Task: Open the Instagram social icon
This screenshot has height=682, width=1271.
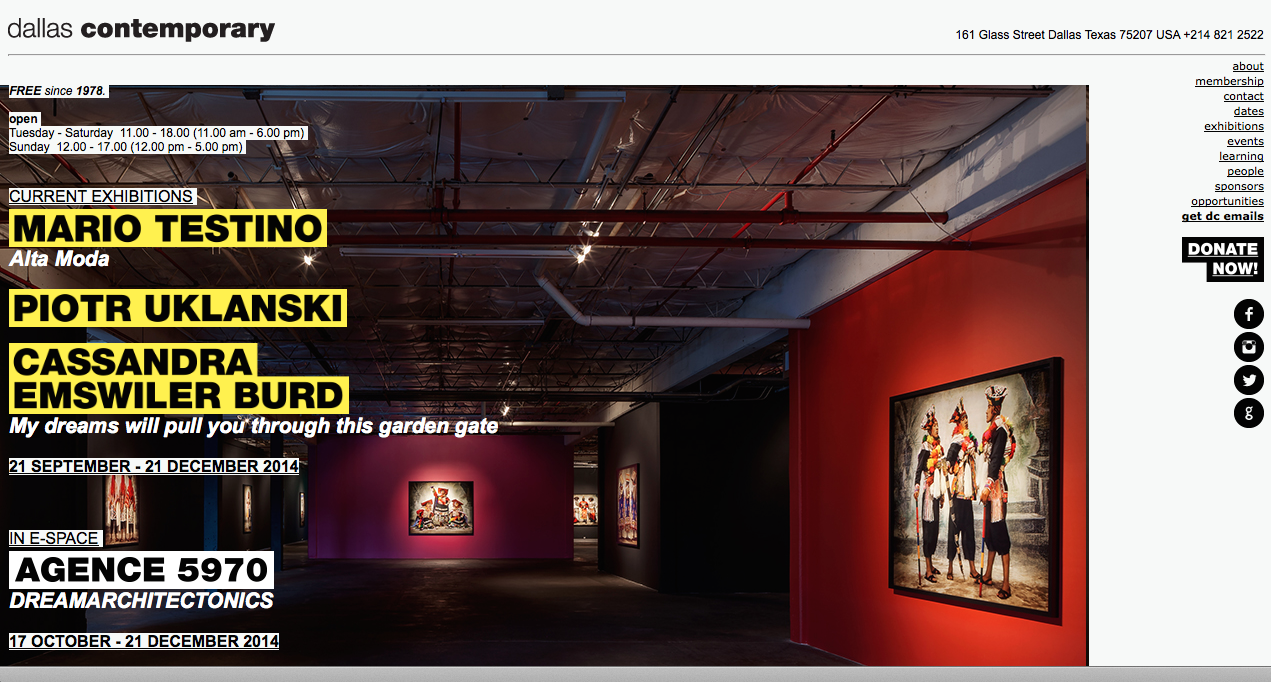Action: 1248,347
